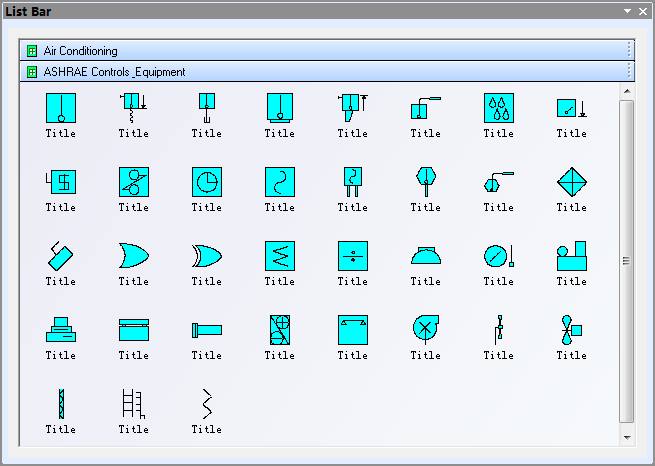Choose the division sign symbol
The width and height of the screenshot is (655, 466).
(x=352, y=255)
